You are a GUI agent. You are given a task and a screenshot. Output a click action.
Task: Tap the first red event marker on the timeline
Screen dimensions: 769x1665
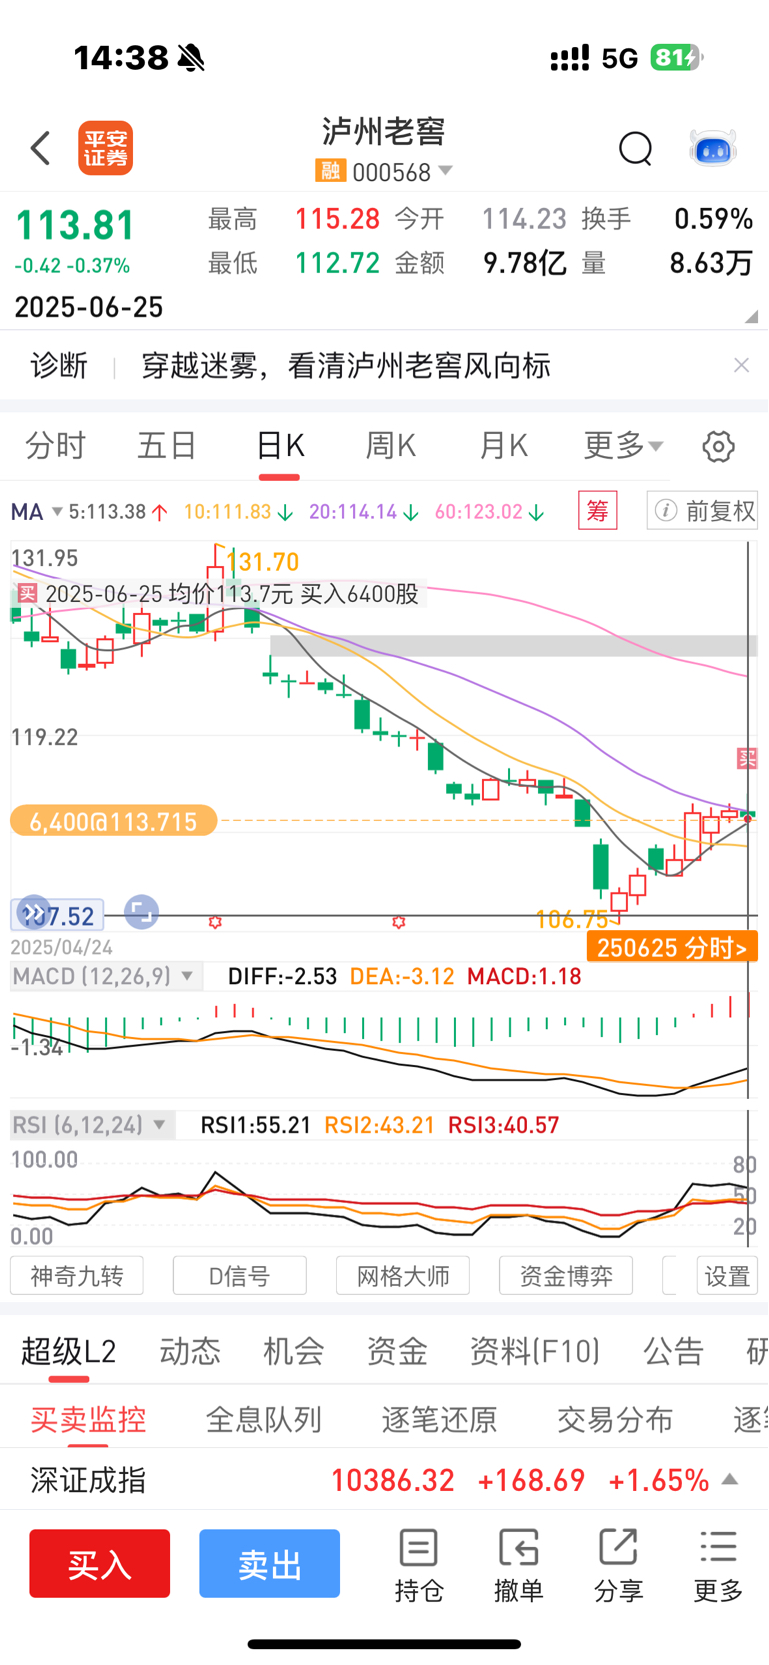coord(215,922)
